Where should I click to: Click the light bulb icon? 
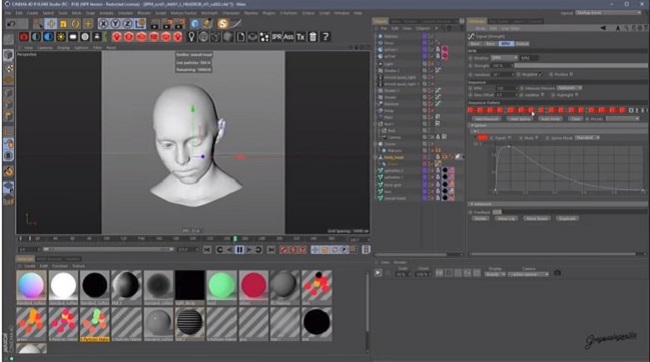(191, 37)
